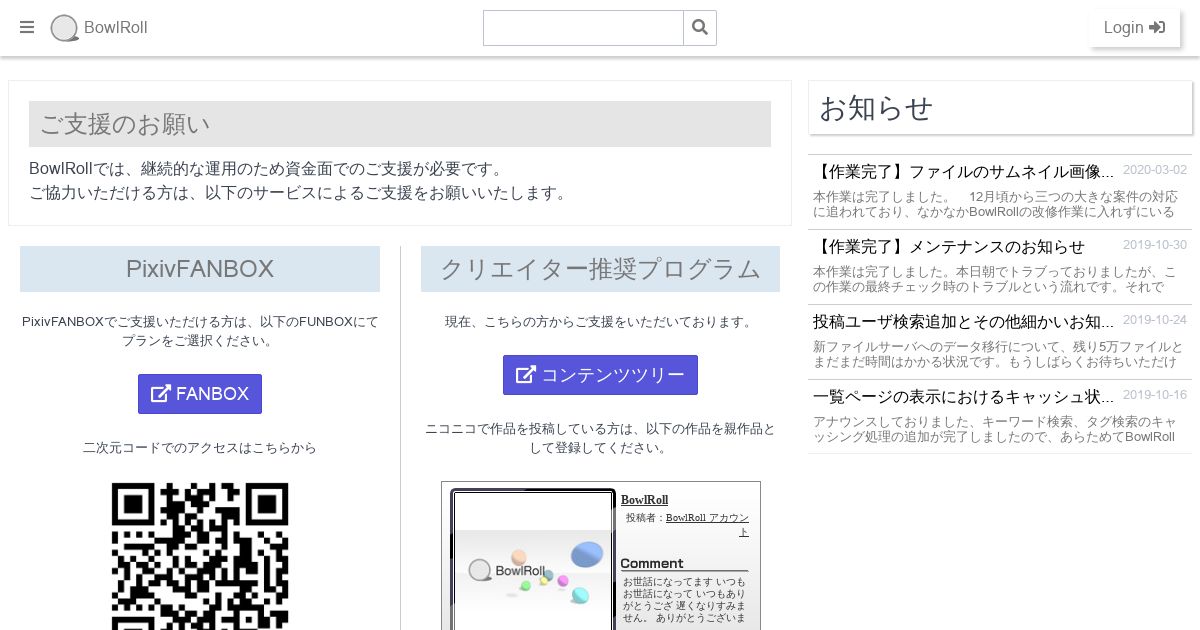Focus the search input field
The height and width of the screenshot is (630, 1200).
[583, 28]
